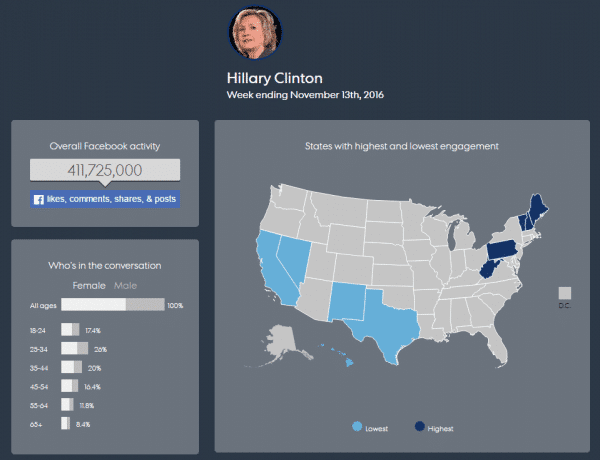Click the 411,725,000 activity count box
This screenshot has width=600, height=460.
[x=105, y=170]
